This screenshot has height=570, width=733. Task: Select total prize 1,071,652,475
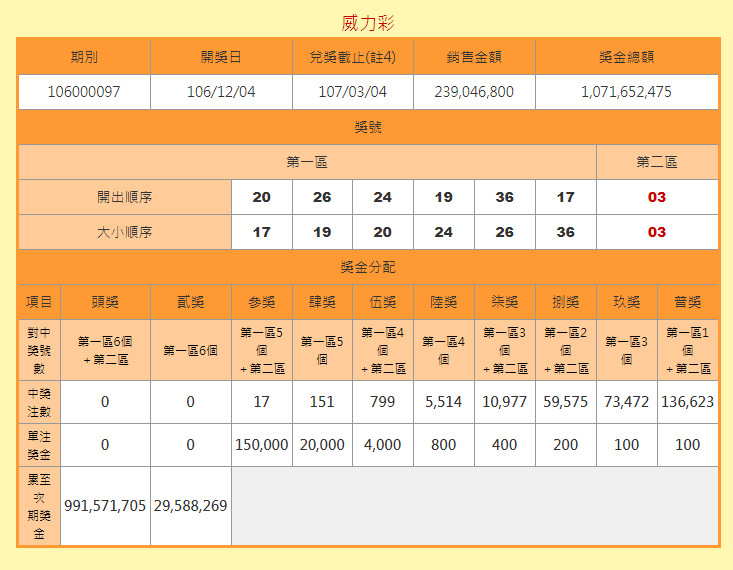coord(626,92)
